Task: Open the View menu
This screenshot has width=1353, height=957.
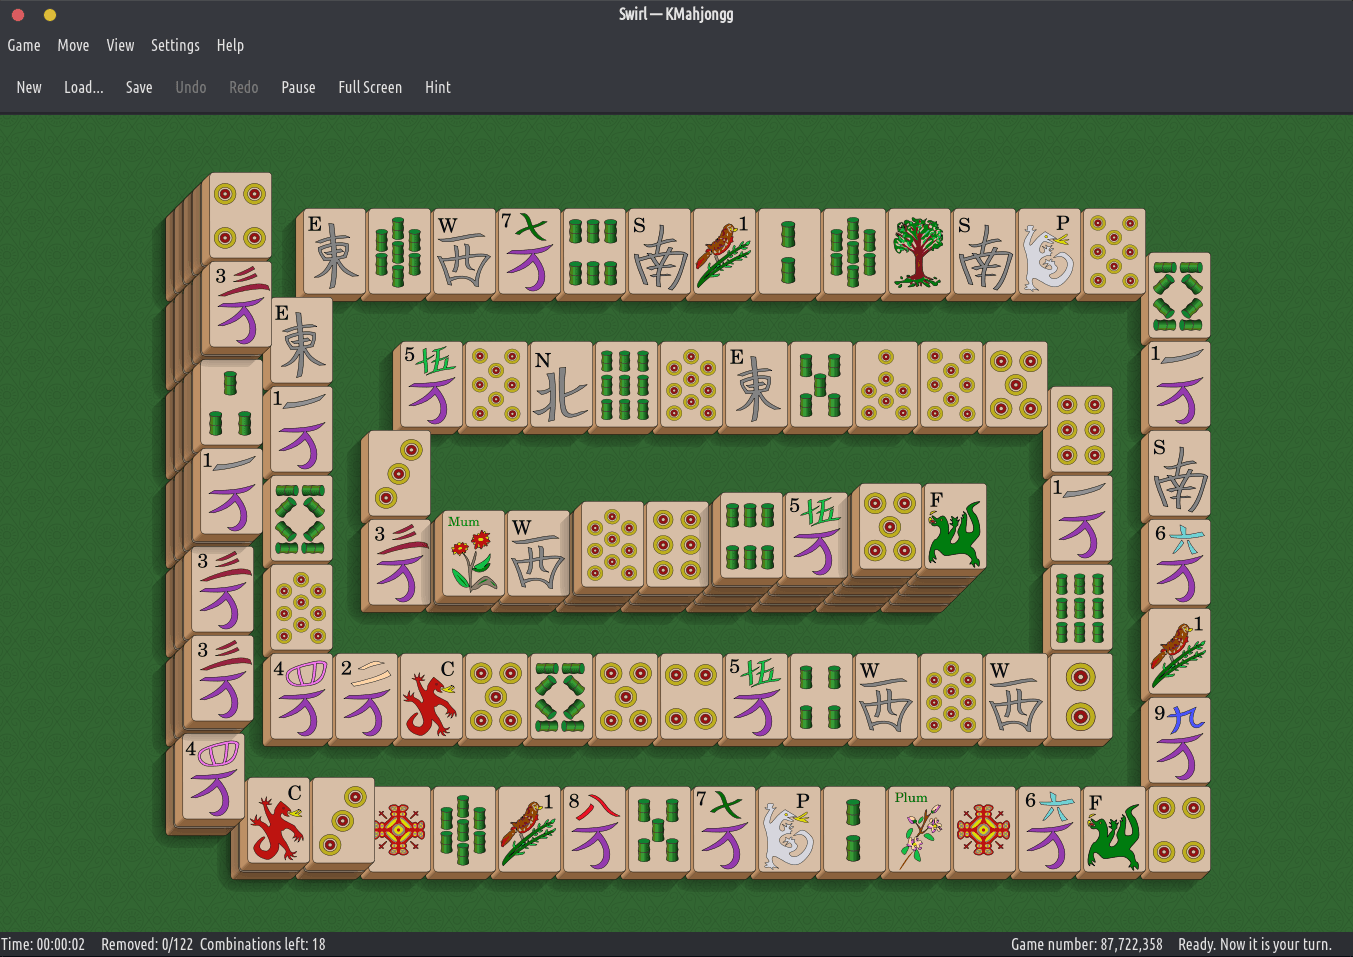Action: pos(120,45)
